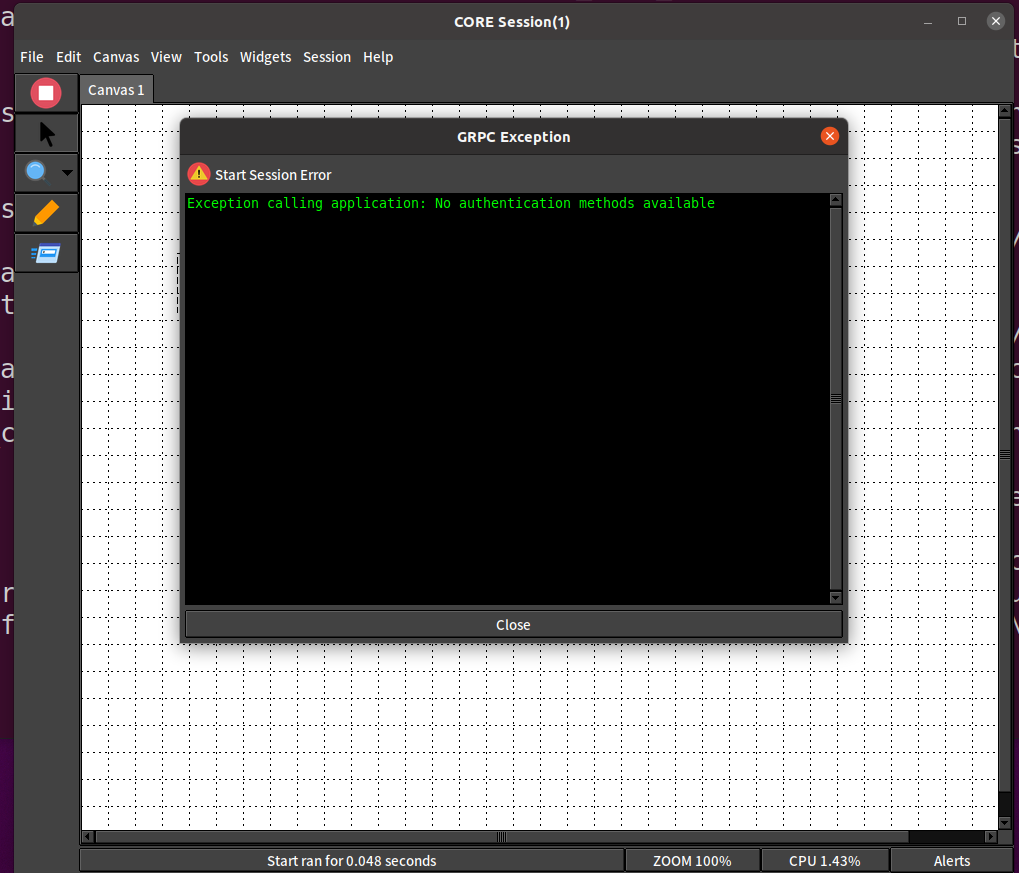1019x873 pixels.
Task: Click the canvas vertical scrollbar down arrow
Action: 1005,823
